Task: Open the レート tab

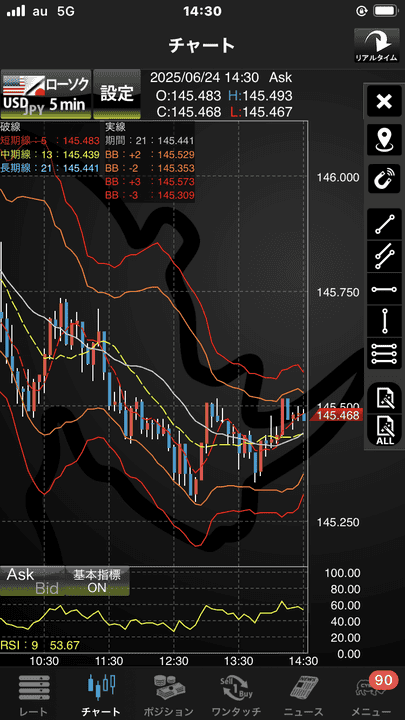Action: (x=33, y=695)
